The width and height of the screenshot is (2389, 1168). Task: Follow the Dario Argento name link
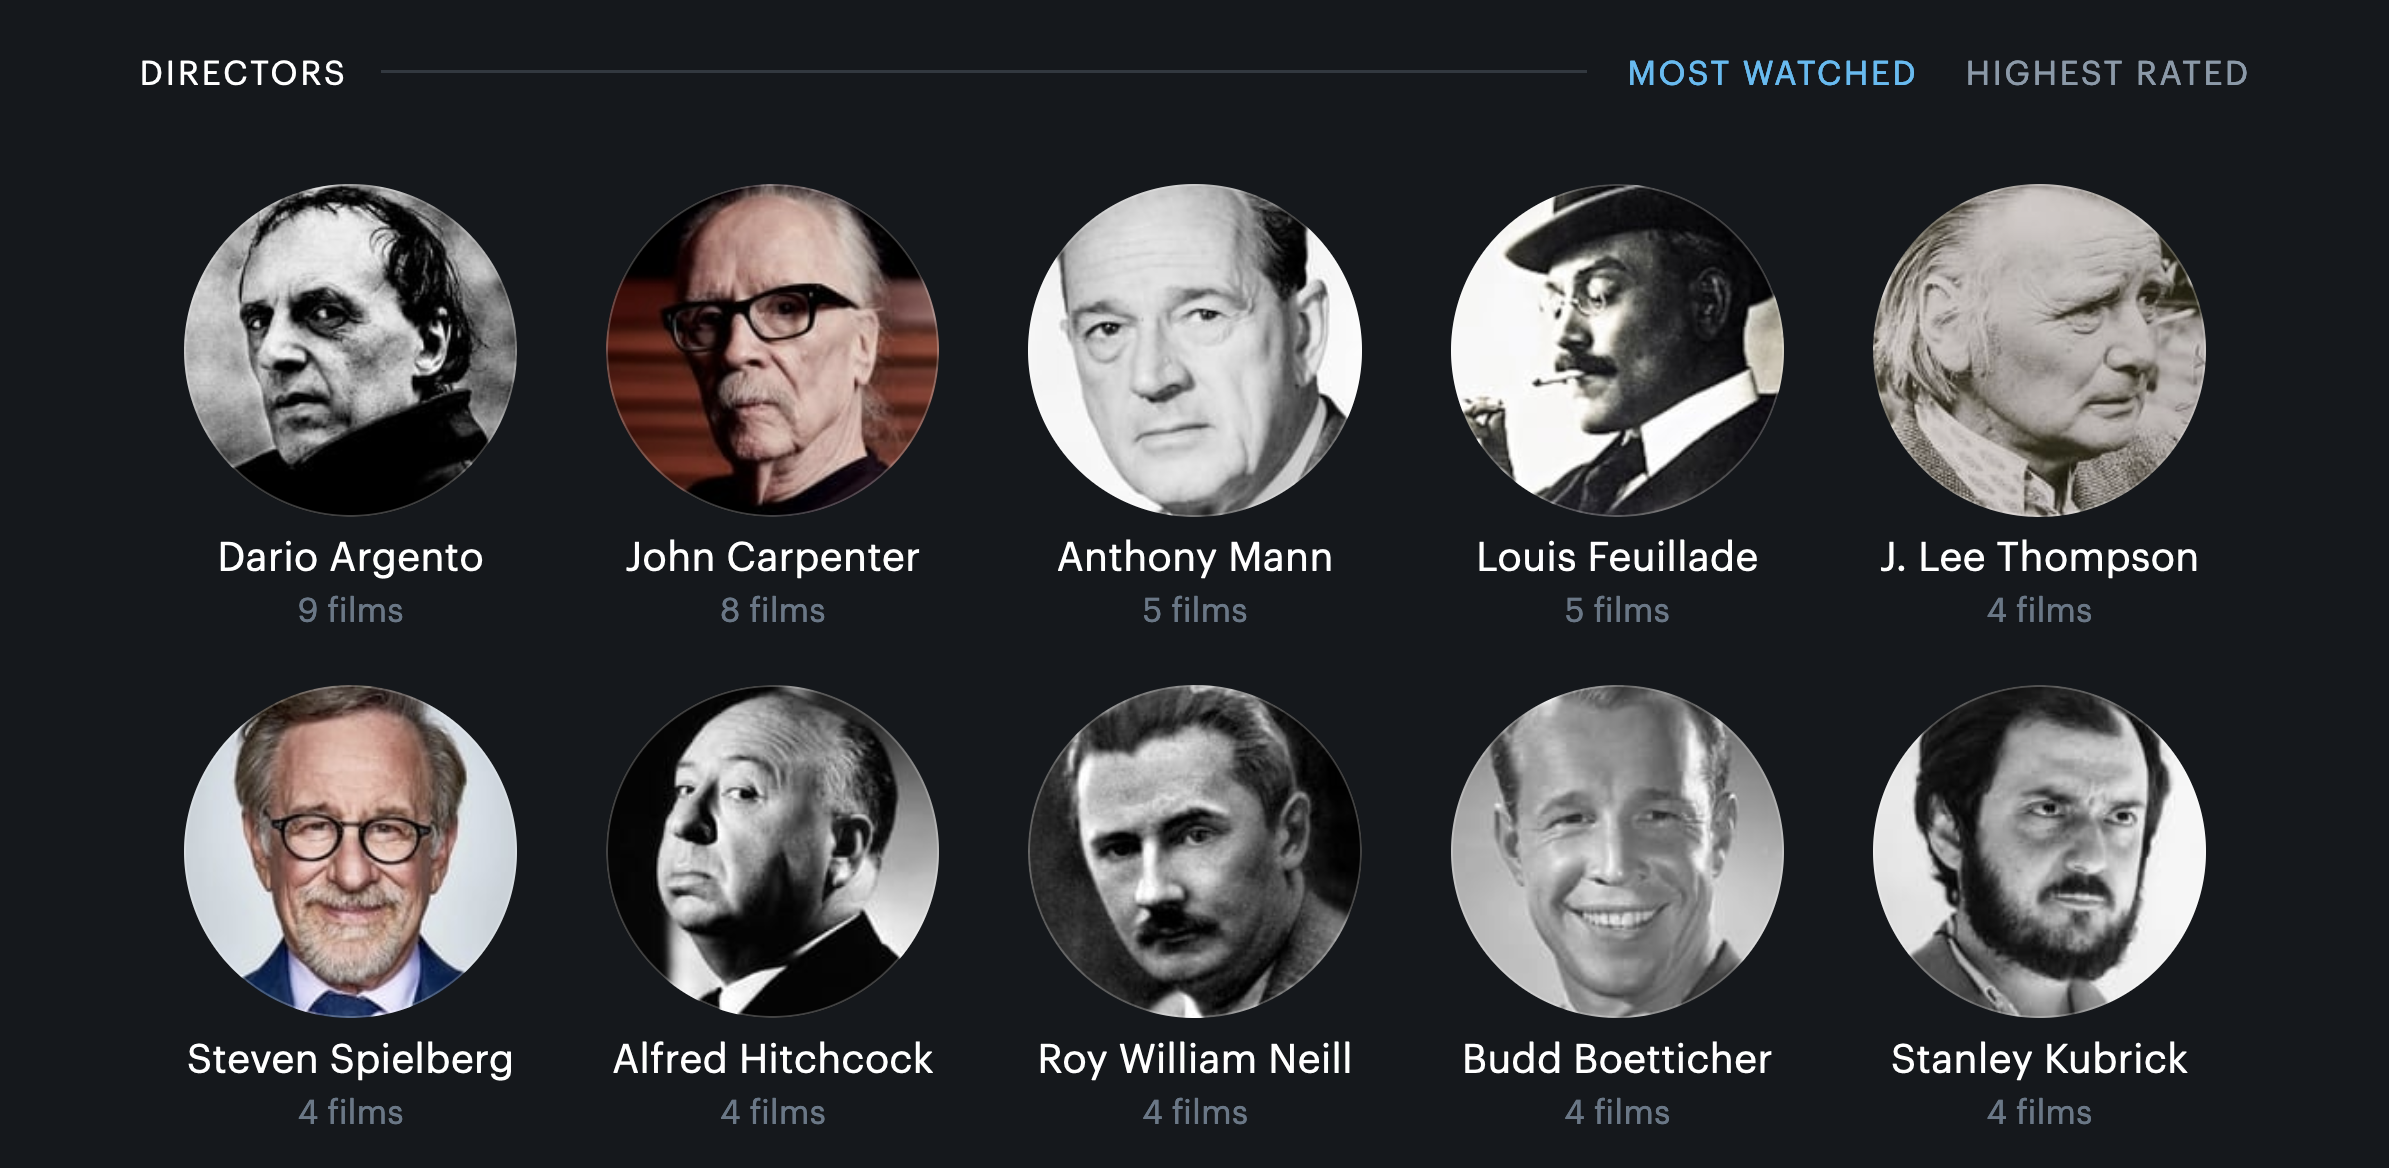tap(350, 557)
